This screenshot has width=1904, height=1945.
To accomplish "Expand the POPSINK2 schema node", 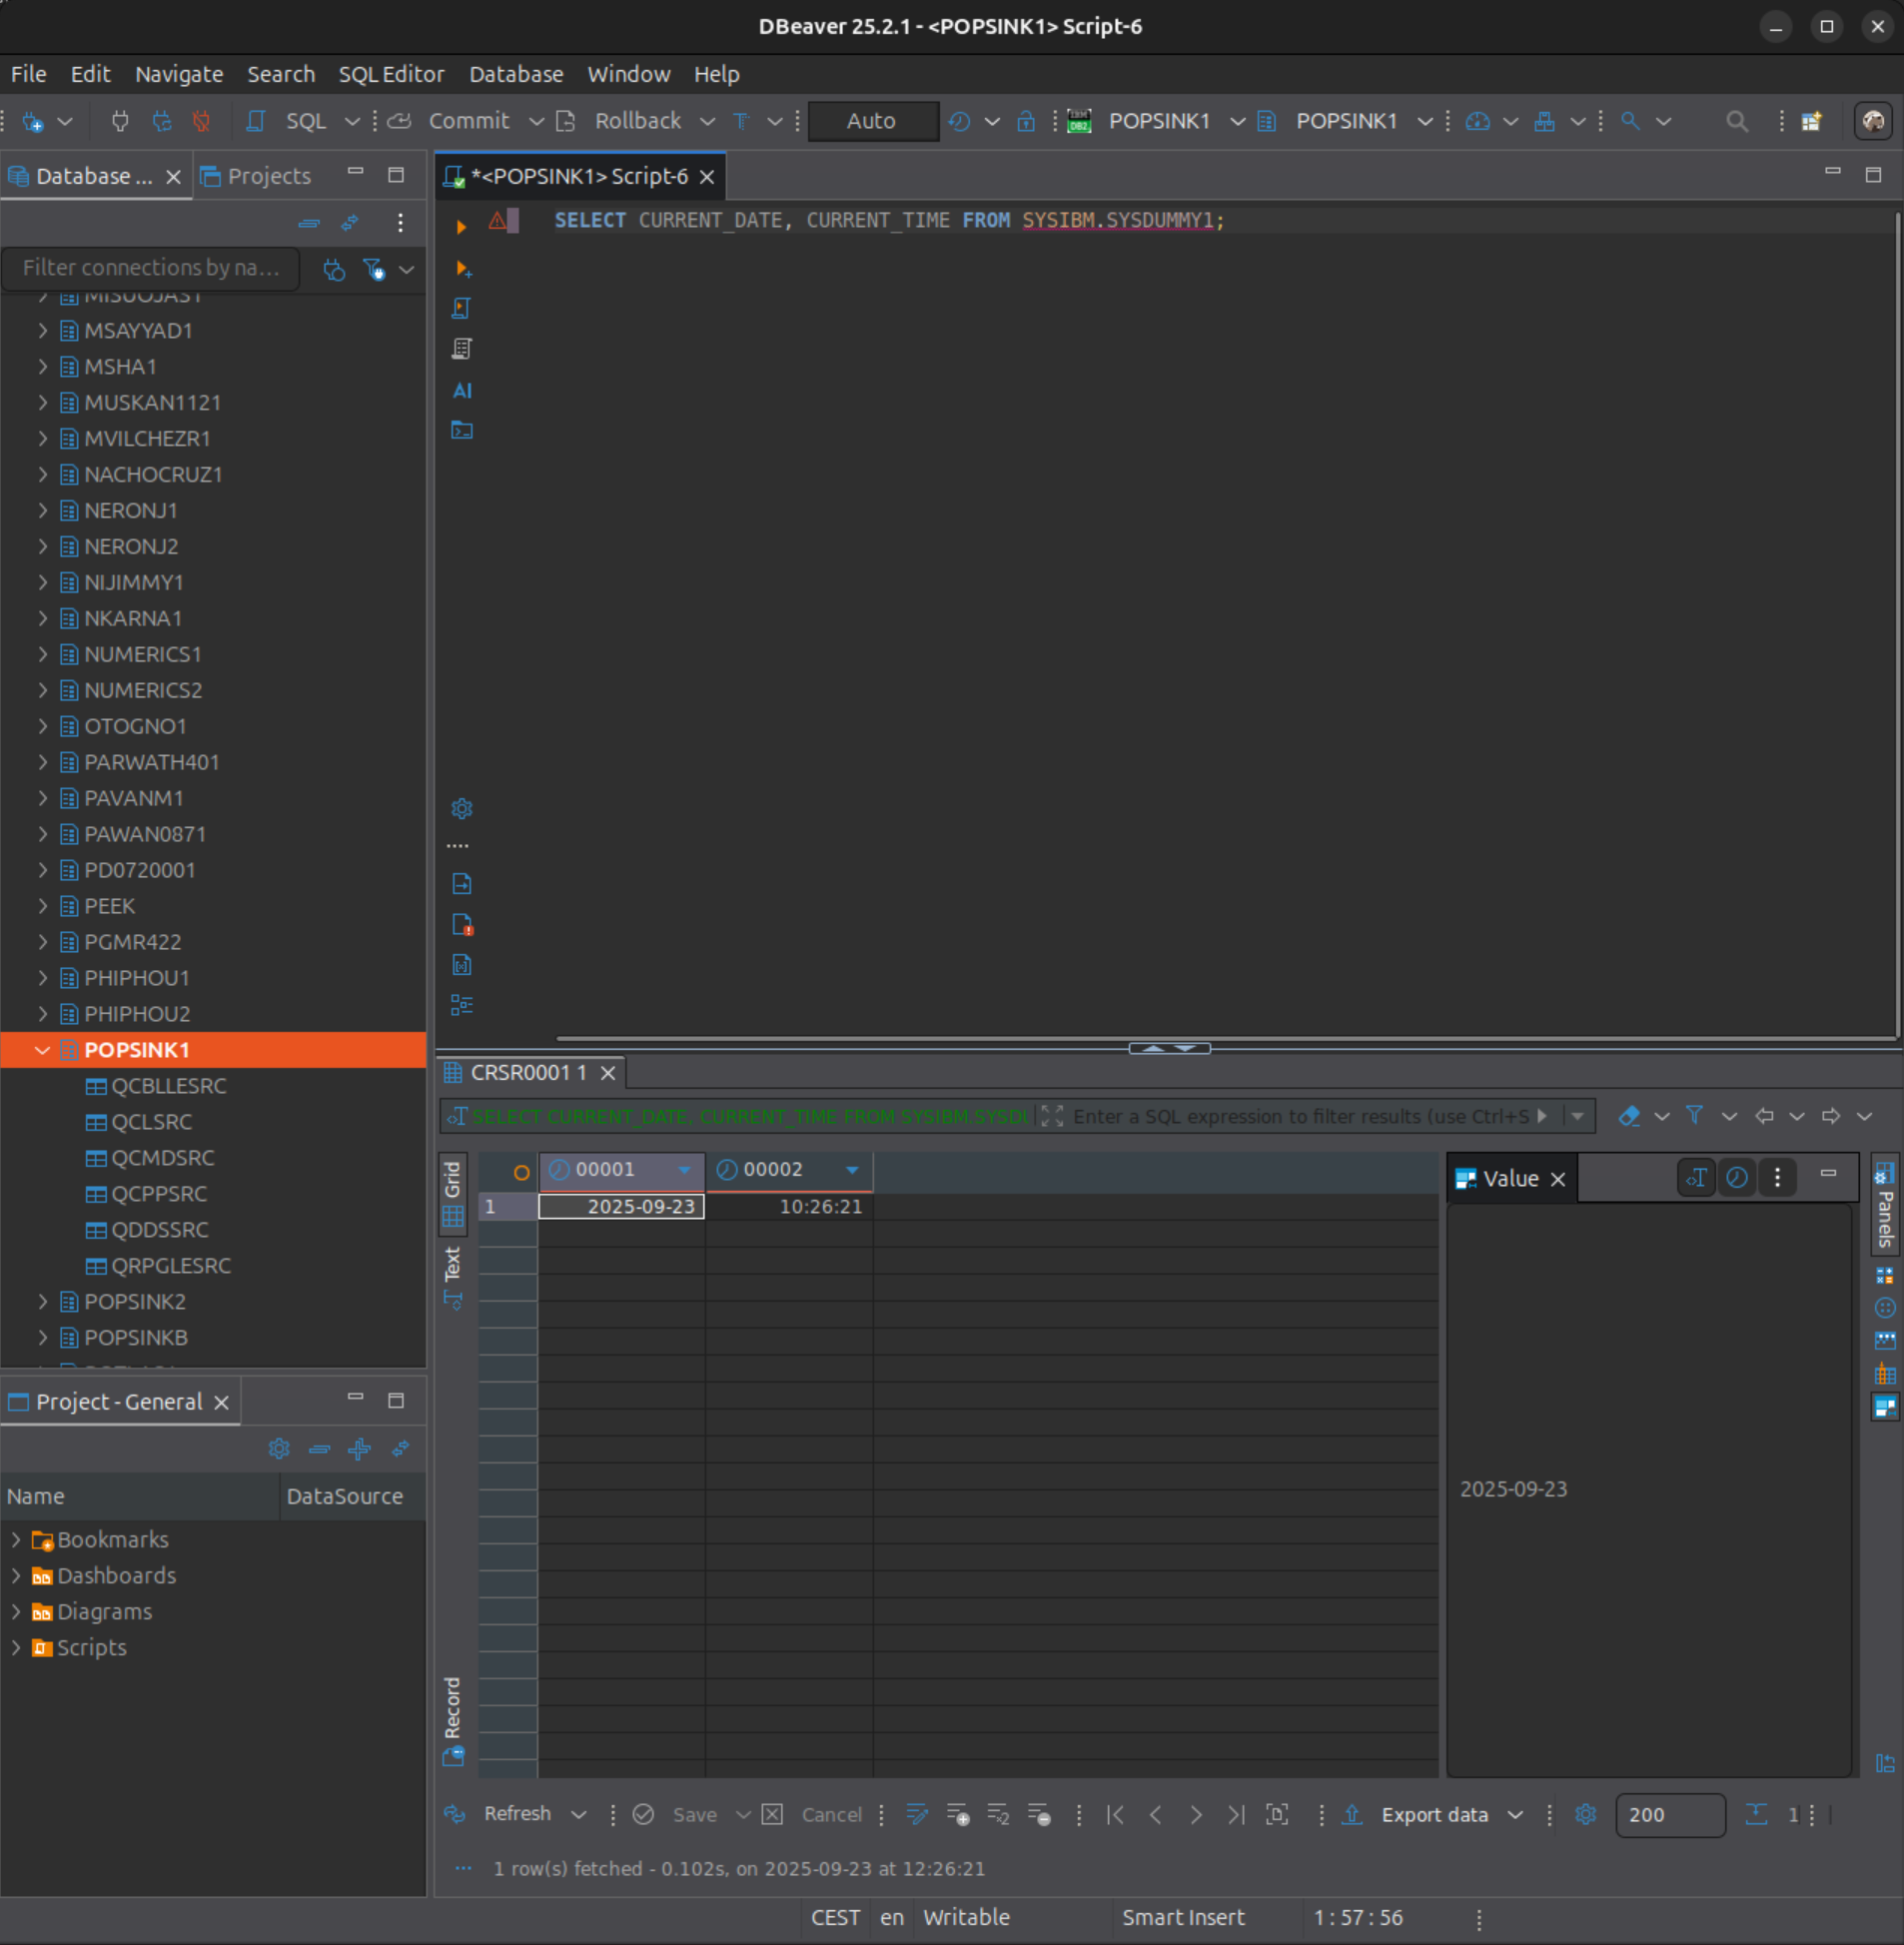I will pos(42,1301).
